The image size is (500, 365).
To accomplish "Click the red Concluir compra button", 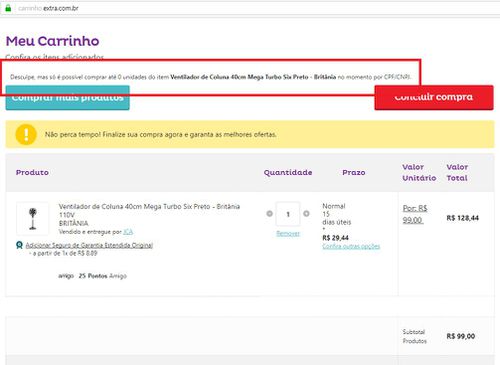I will coord(434,97).
